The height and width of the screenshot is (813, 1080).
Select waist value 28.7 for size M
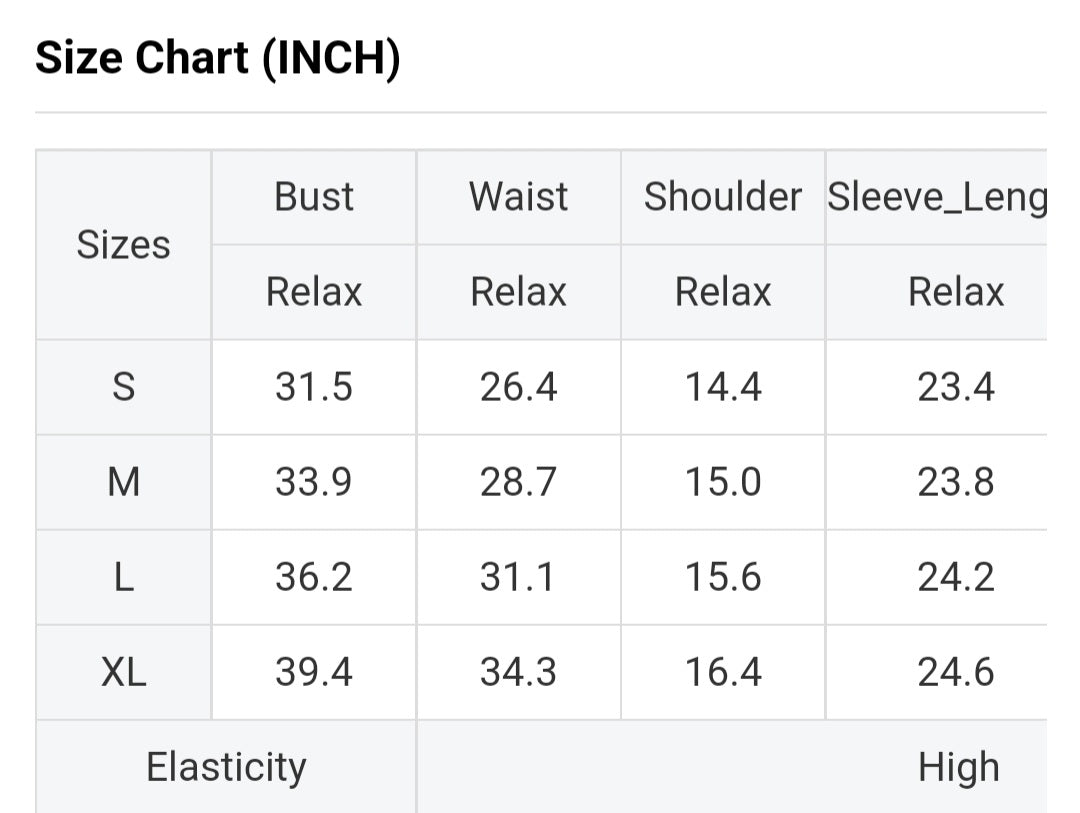pyautogui.click(x=518, y=482)
